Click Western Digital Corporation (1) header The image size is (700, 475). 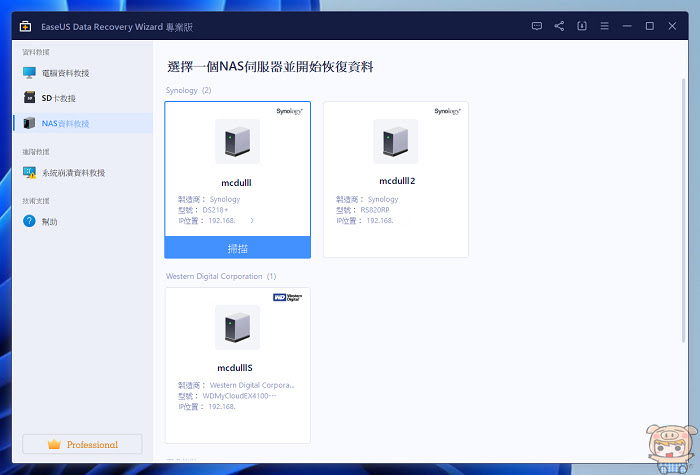(x=221, y=276)
